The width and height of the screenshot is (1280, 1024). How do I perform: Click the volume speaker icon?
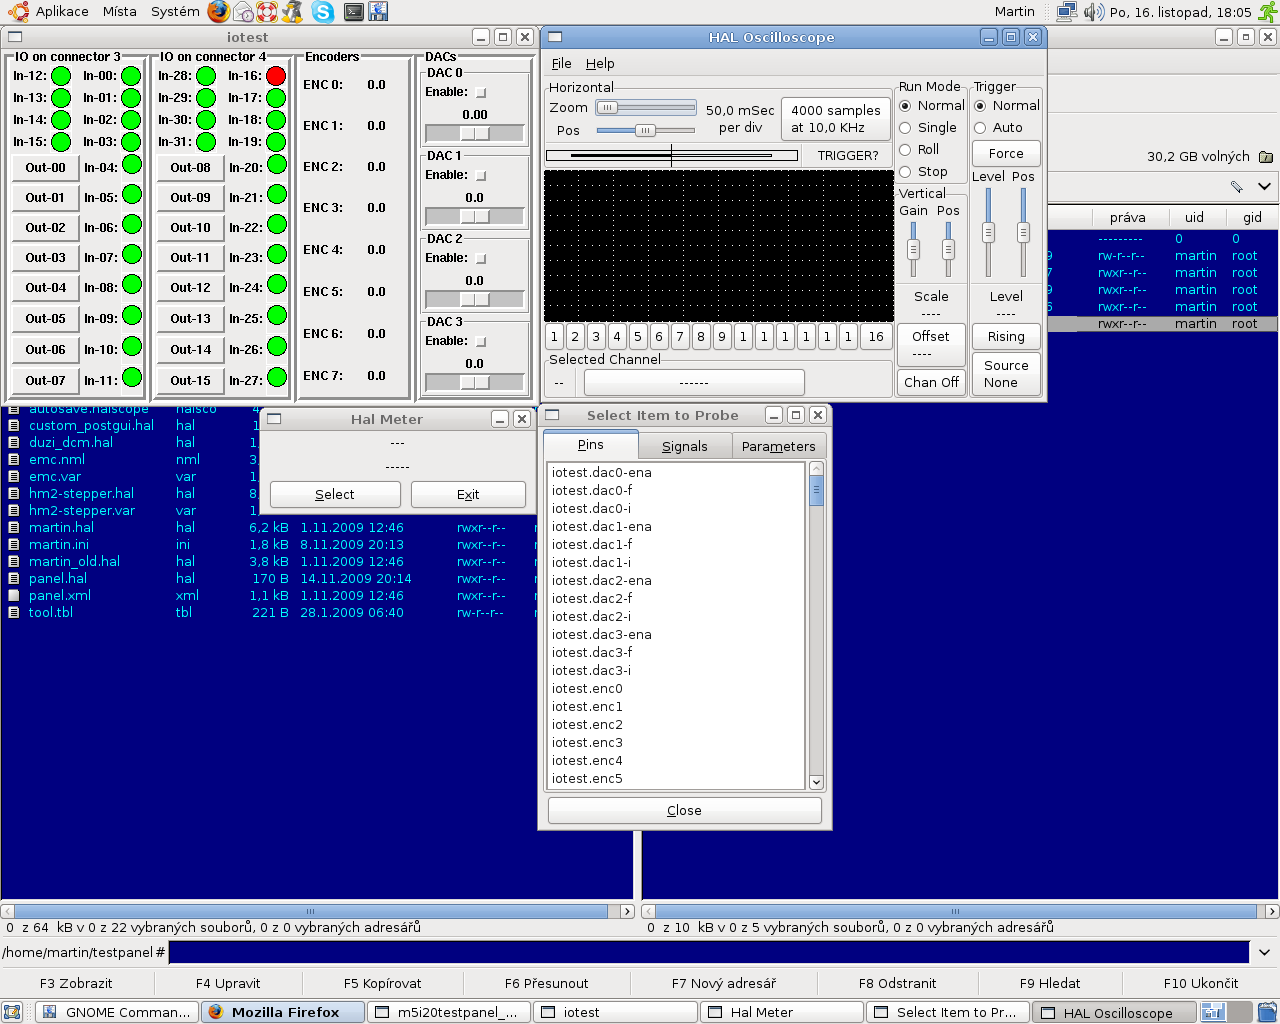[1093, 12]
